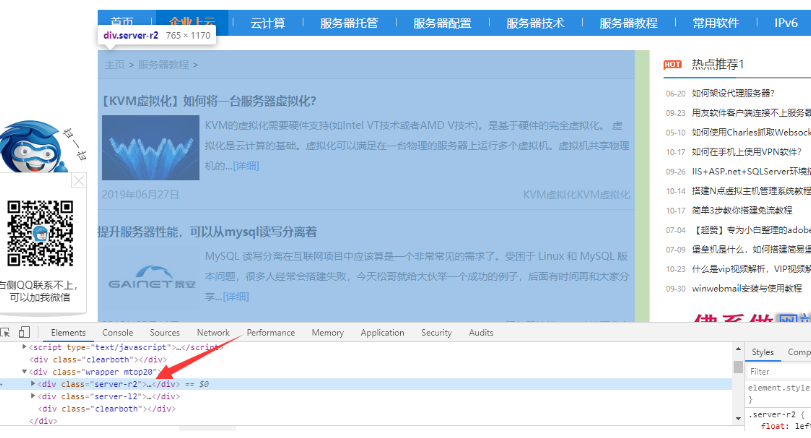
Task: Open 如何架设代理服务器 recommended link
Action: tap(732, 93)
